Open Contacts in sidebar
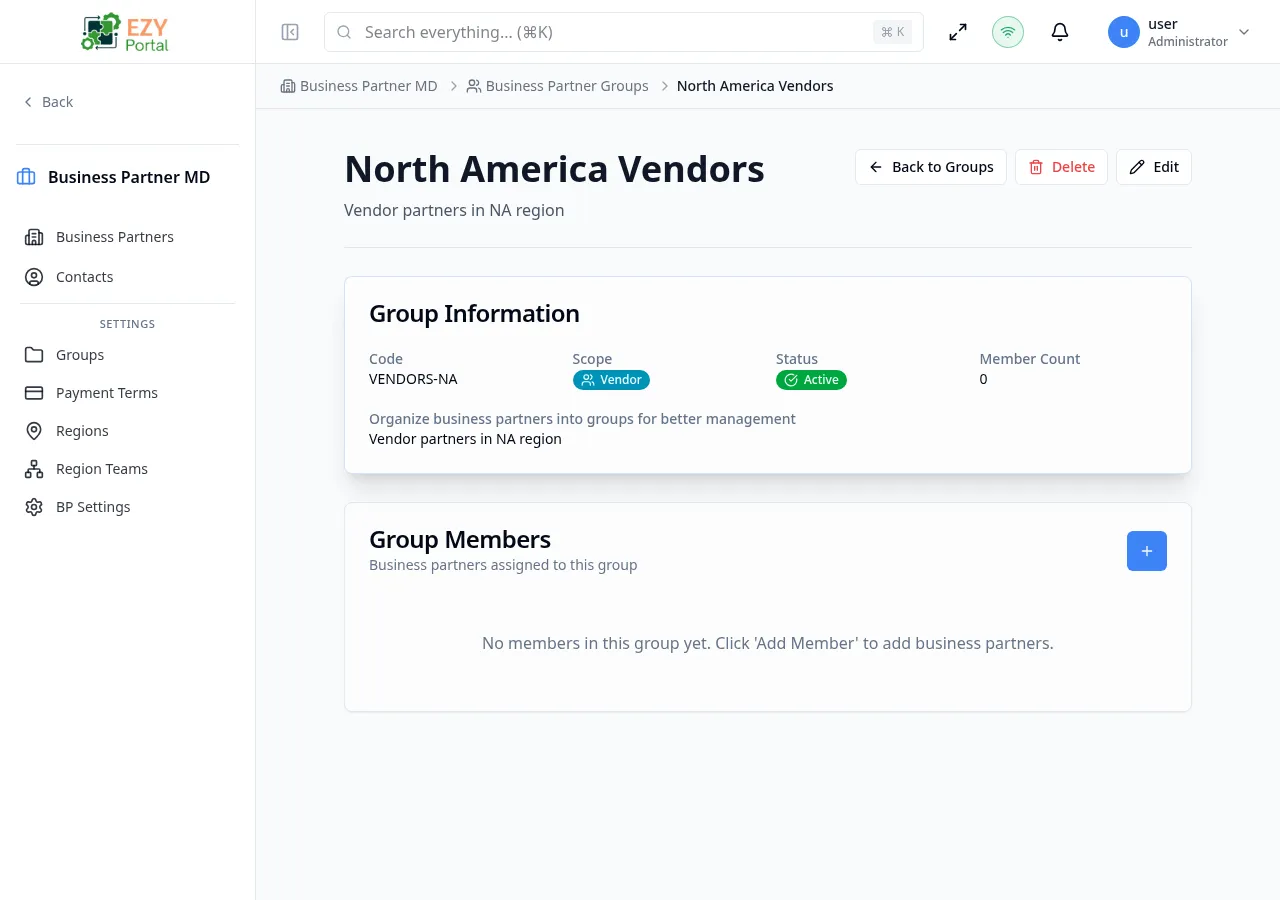 (x=84, y=277)
